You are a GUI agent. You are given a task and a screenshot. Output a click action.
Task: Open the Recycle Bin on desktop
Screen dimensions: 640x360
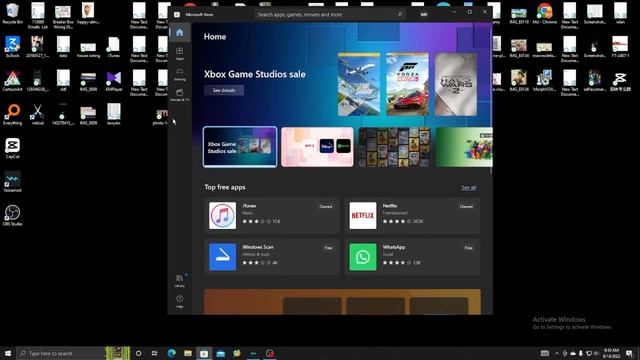[12, 13]
